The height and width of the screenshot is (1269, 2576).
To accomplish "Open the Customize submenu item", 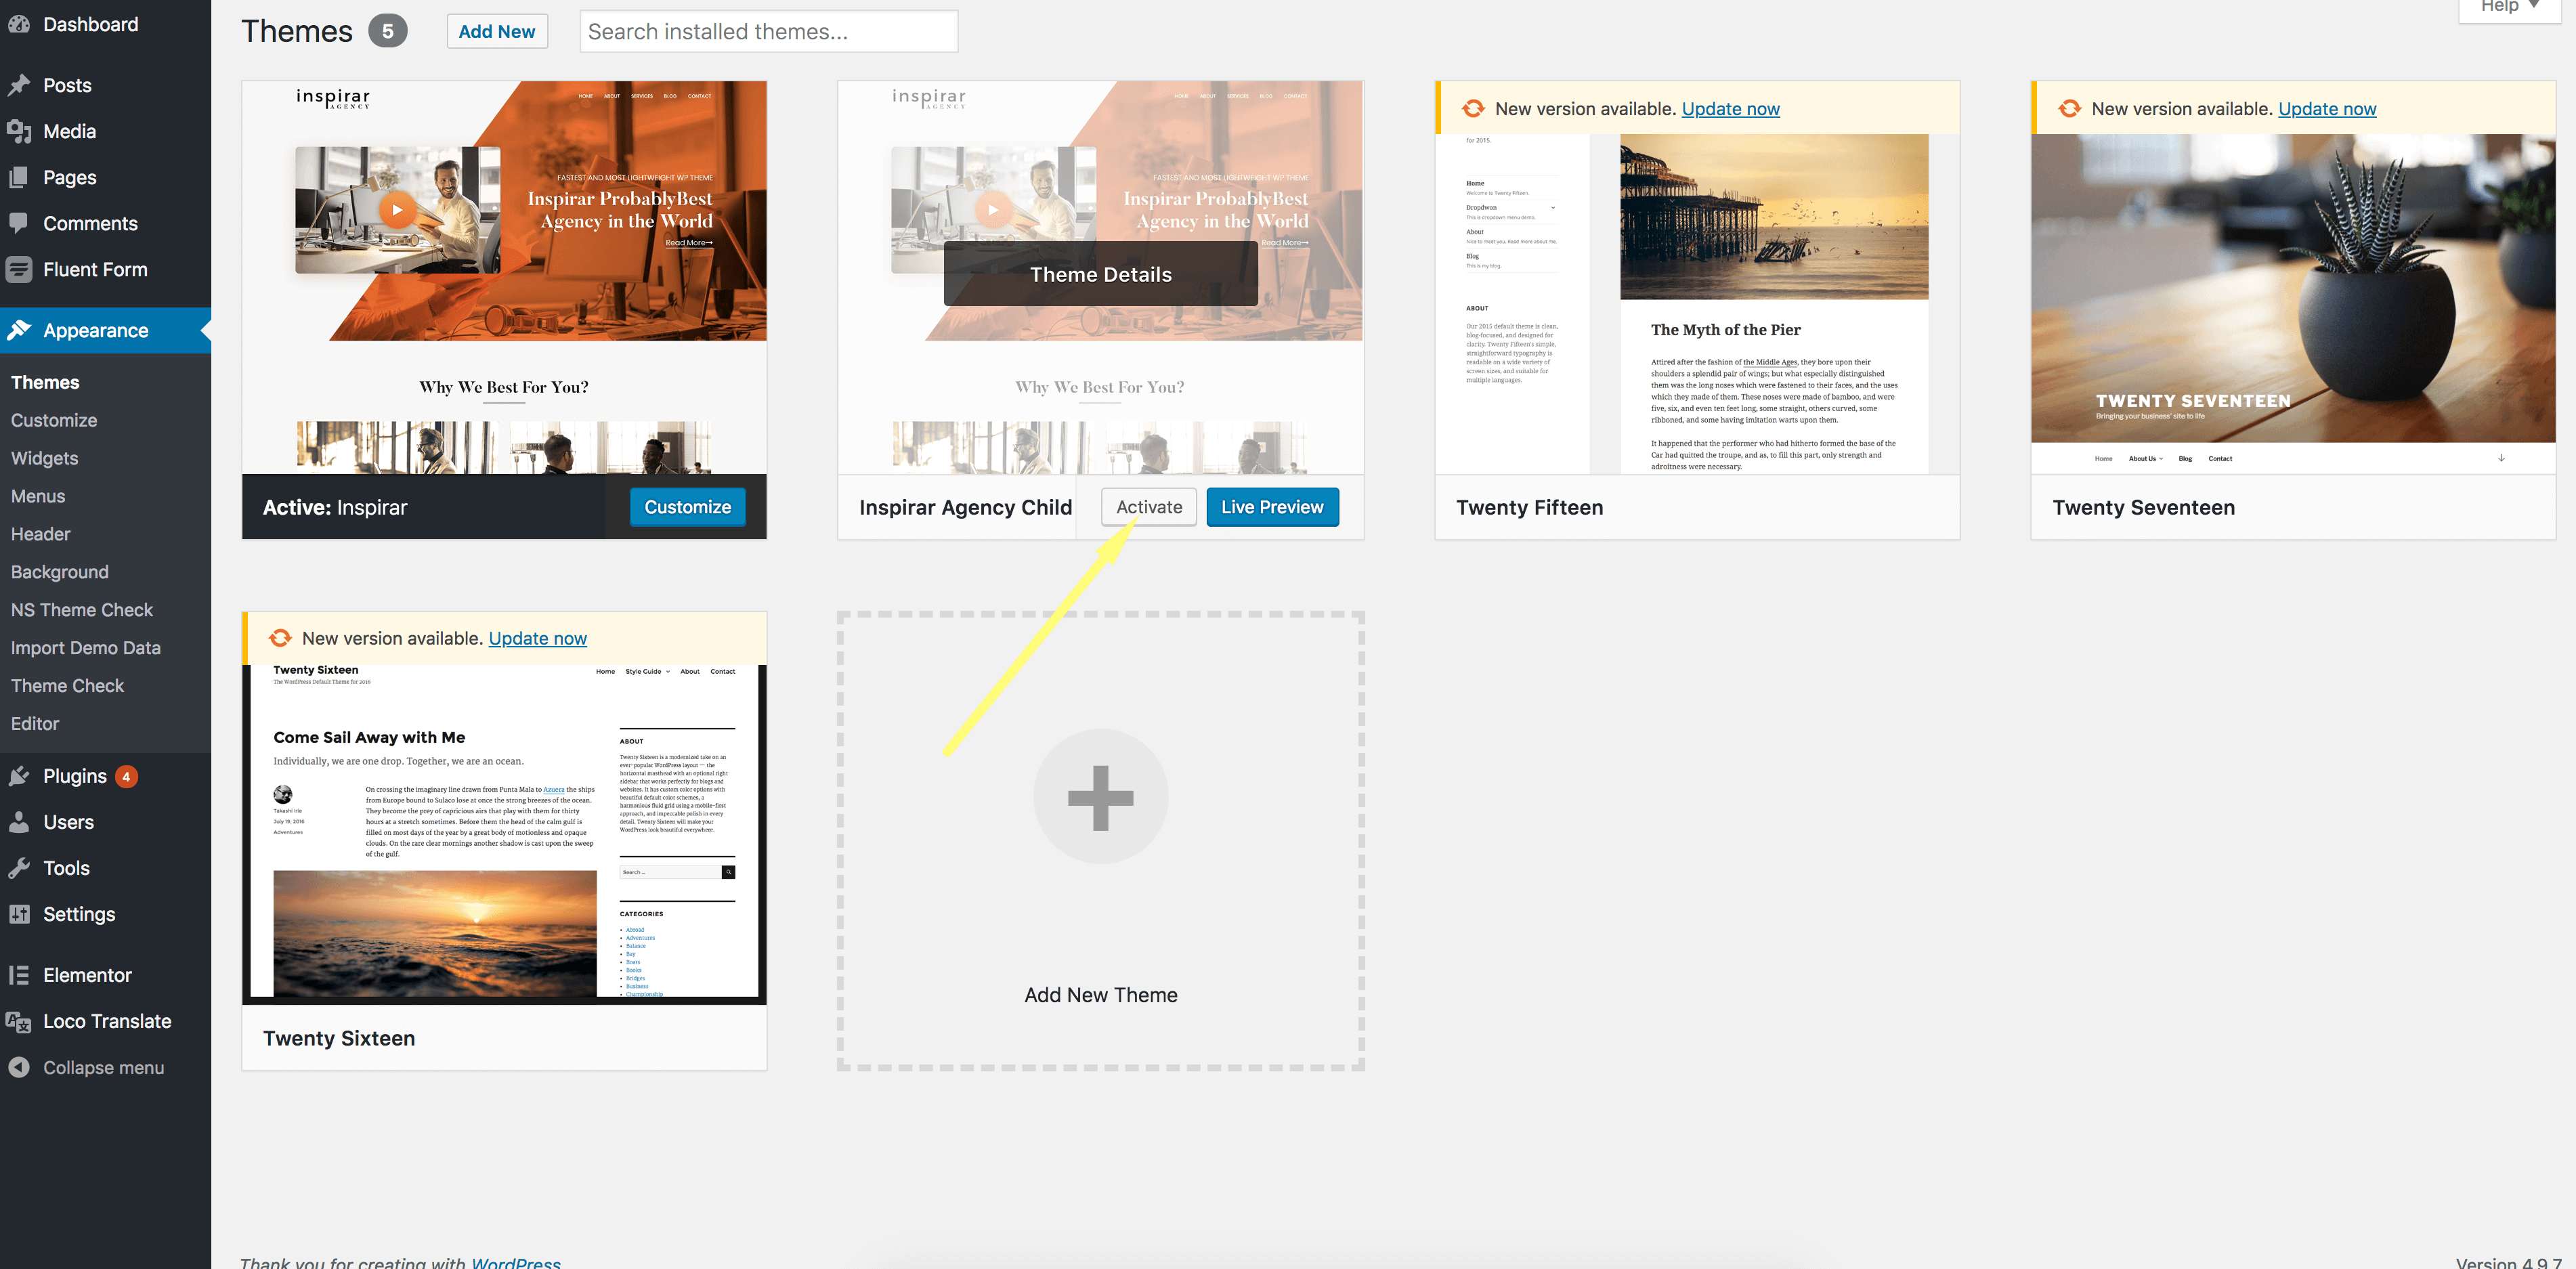I will (x=54, y=420).
